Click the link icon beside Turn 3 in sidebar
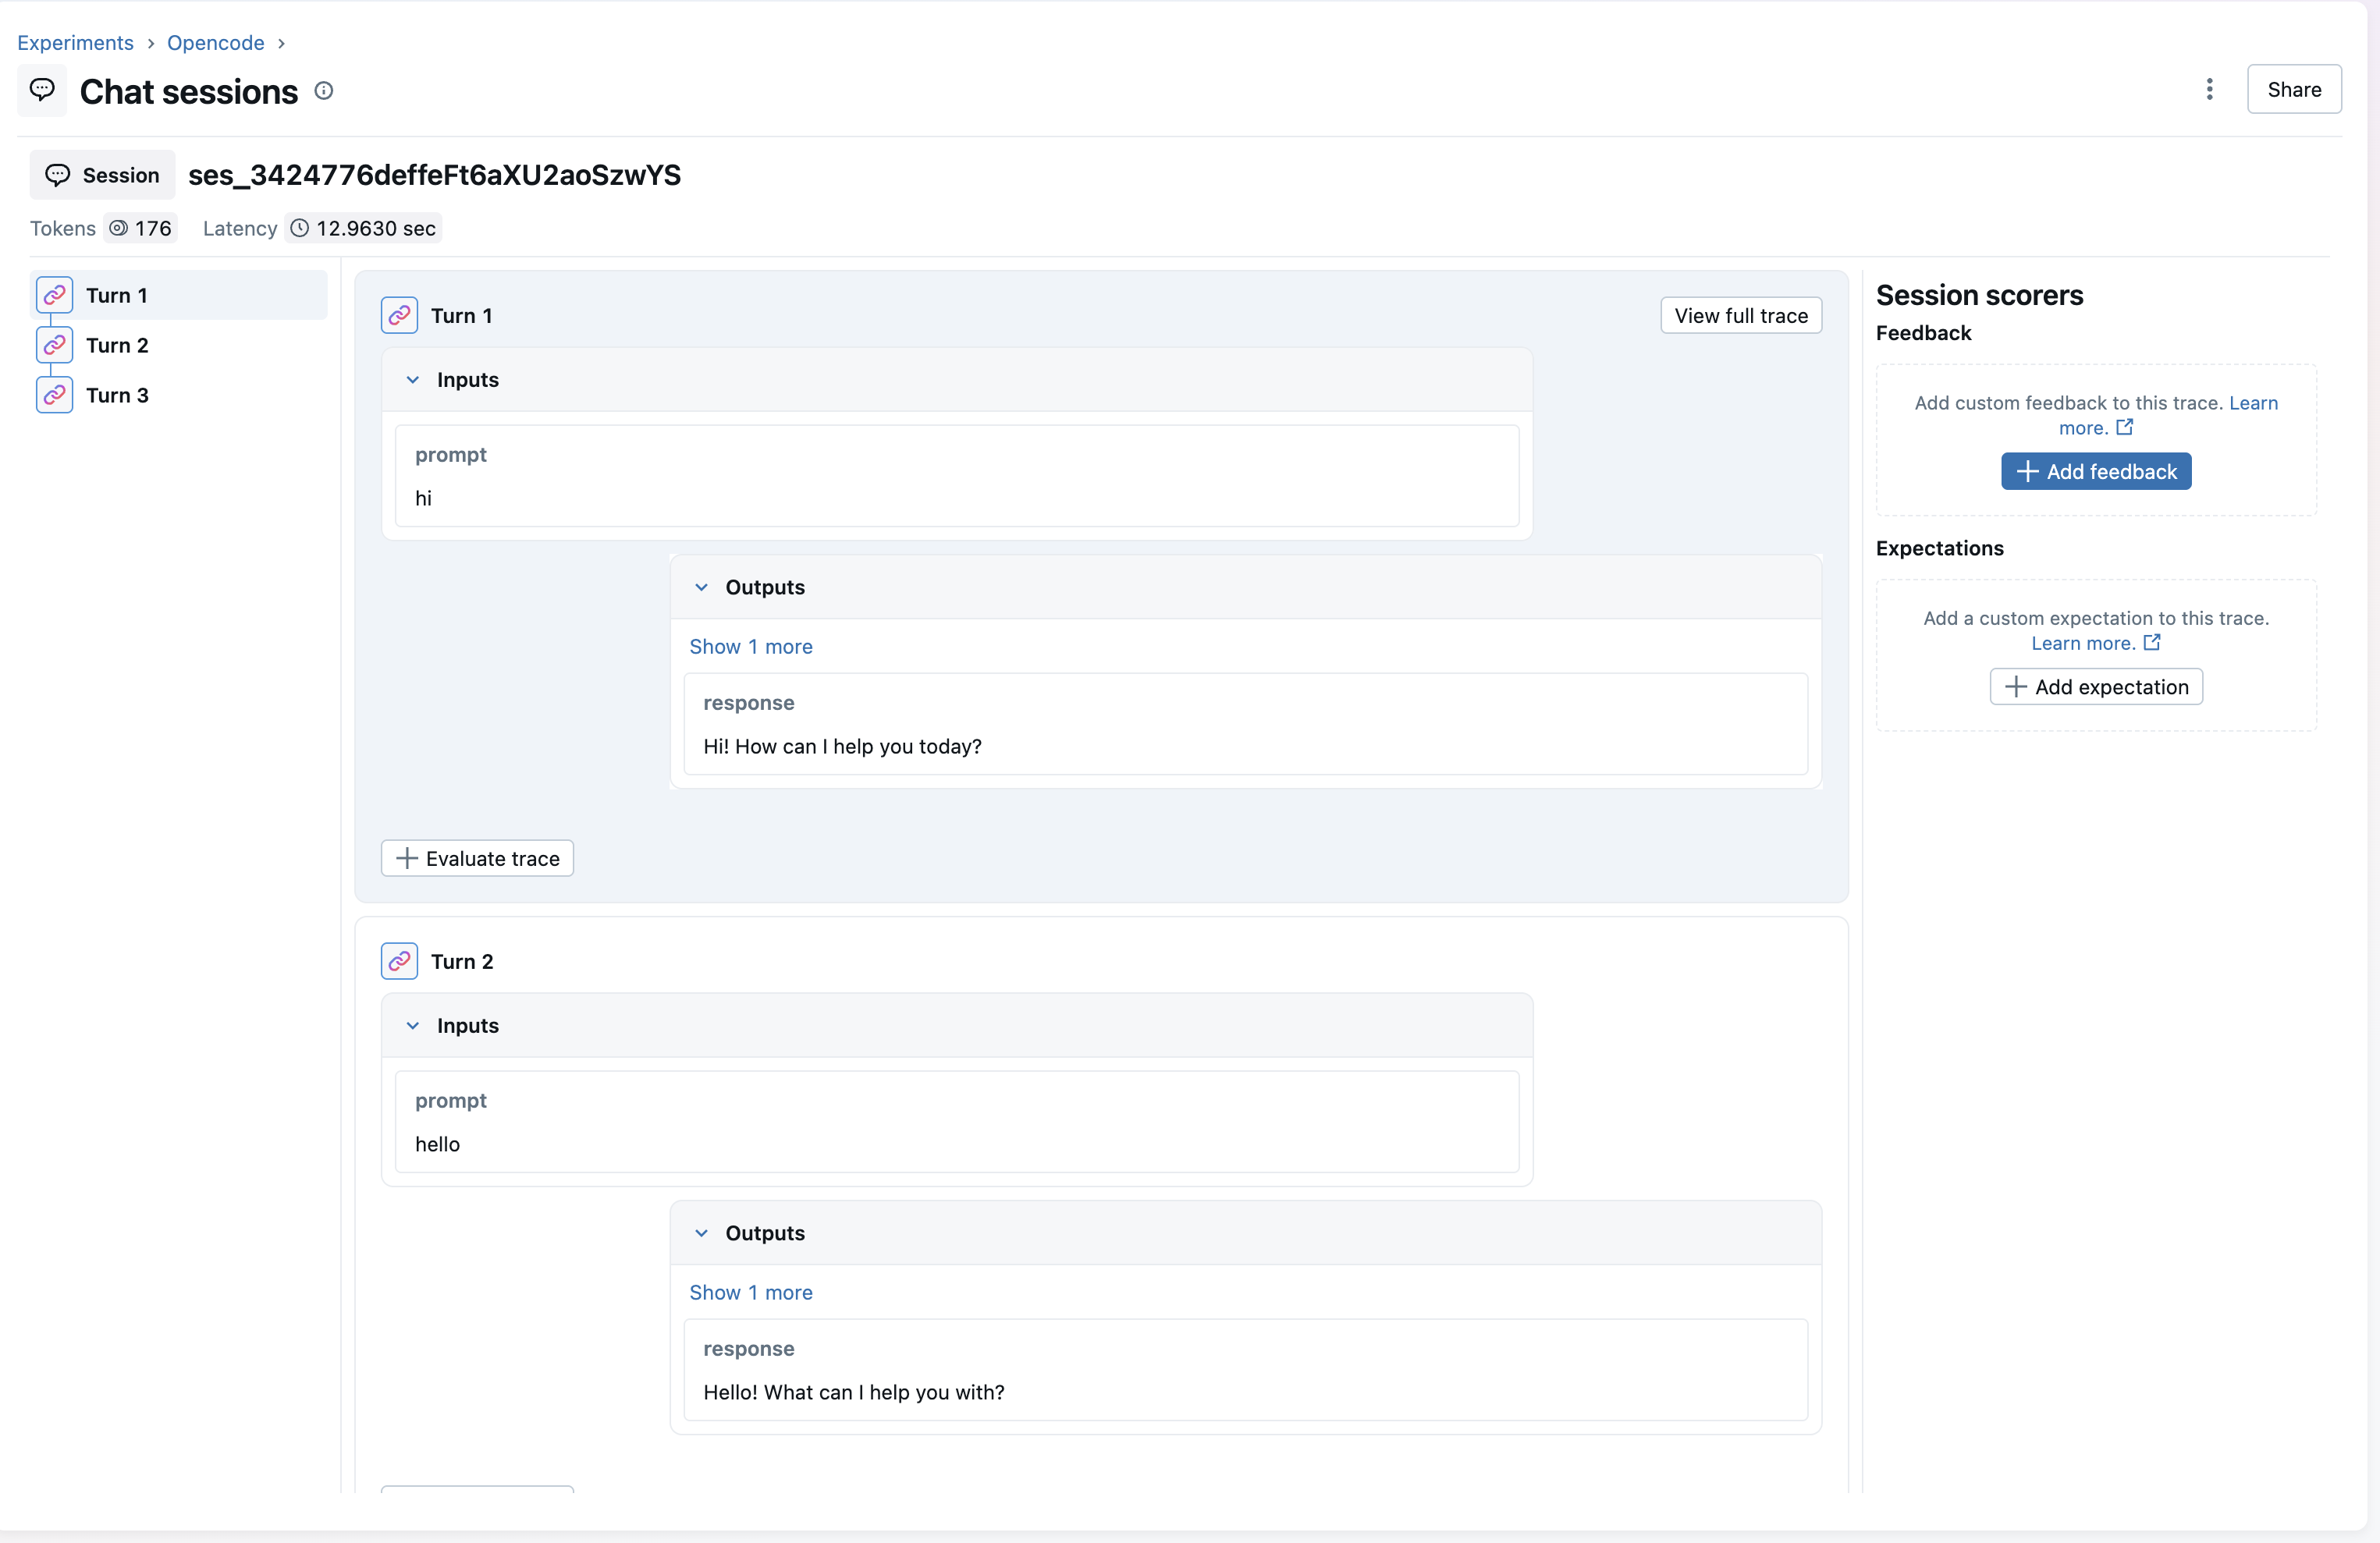This screenshot has height=1543, width=2380. pyautogui.click(x=55, y=395)
